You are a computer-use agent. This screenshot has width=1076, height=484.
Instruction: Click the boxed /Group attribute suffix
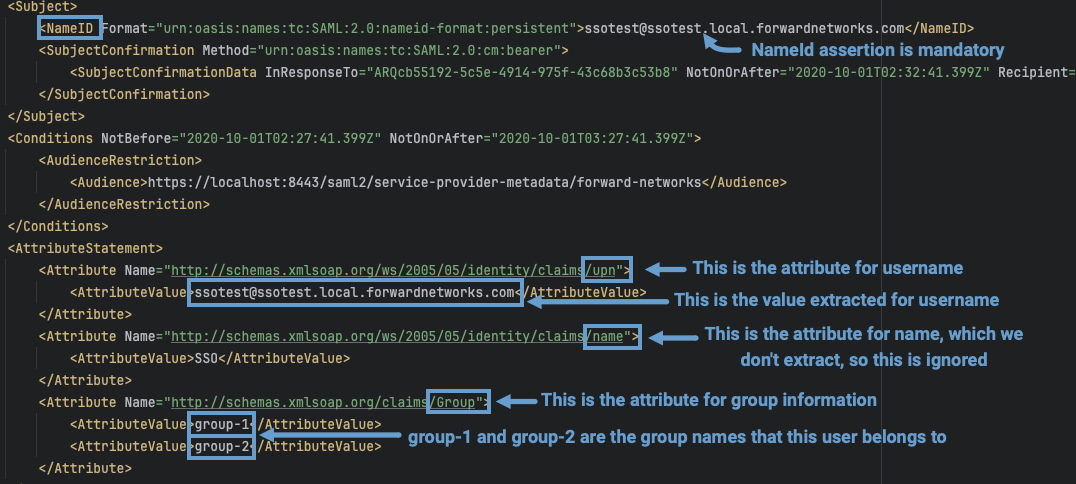point(459,402)
